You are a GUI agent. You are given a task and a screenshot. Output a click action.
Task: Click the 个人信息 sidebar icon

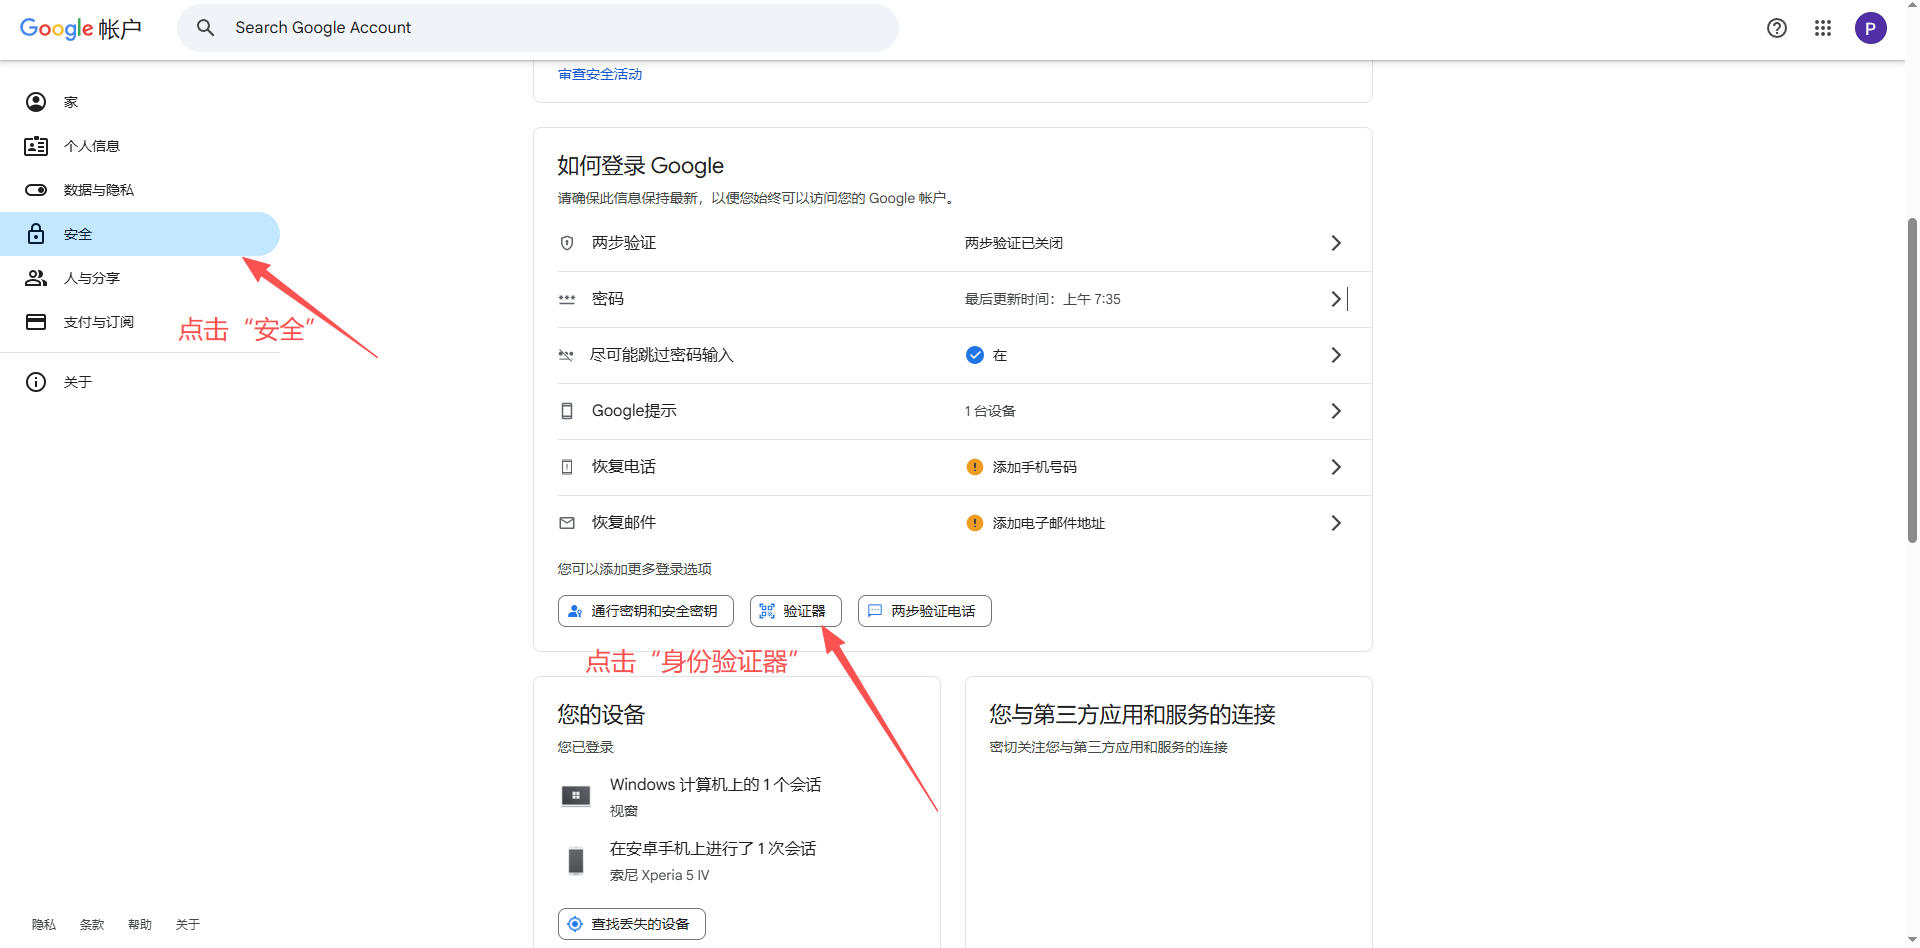point(35,145)
